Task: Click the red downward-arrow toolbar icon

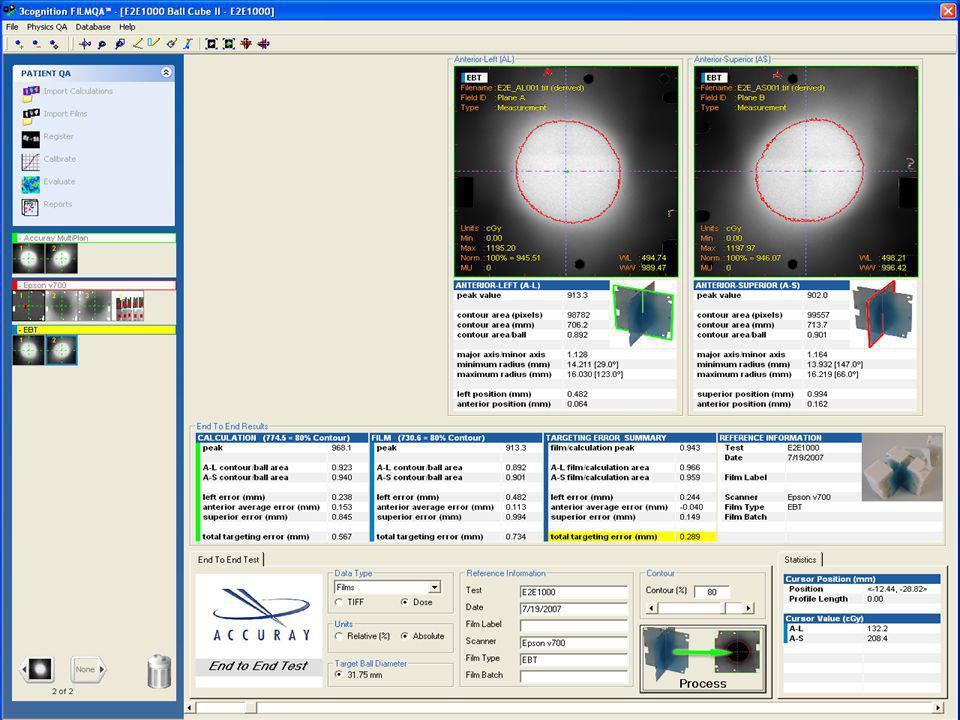Action: click(246, 44)
